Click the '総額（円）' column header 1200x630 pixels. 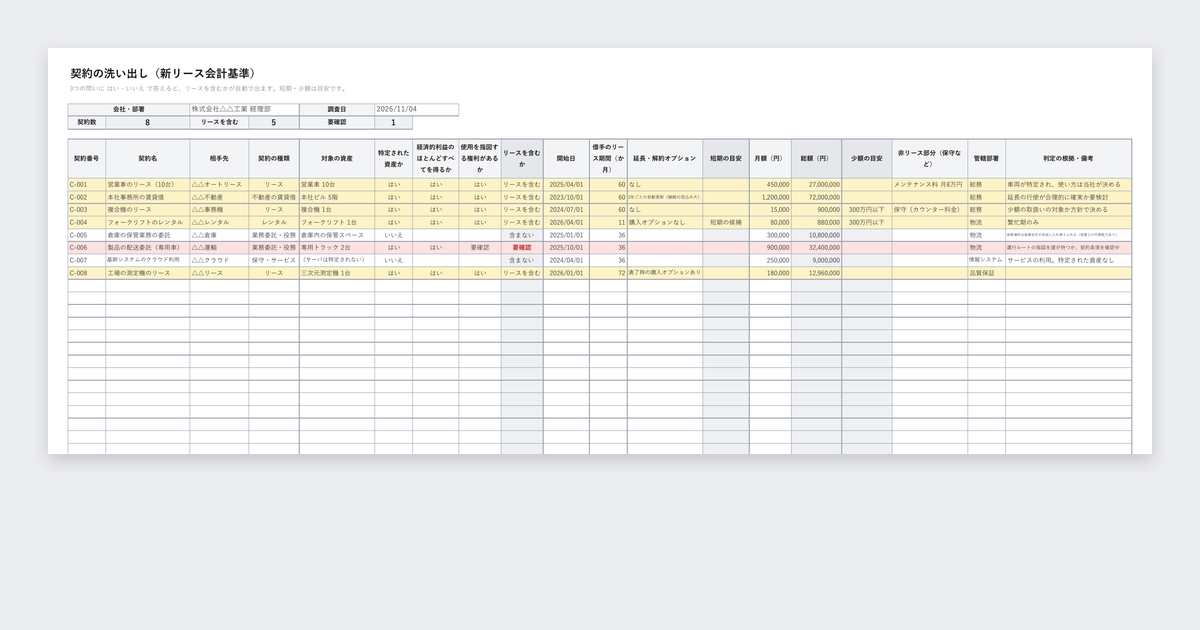816,158
